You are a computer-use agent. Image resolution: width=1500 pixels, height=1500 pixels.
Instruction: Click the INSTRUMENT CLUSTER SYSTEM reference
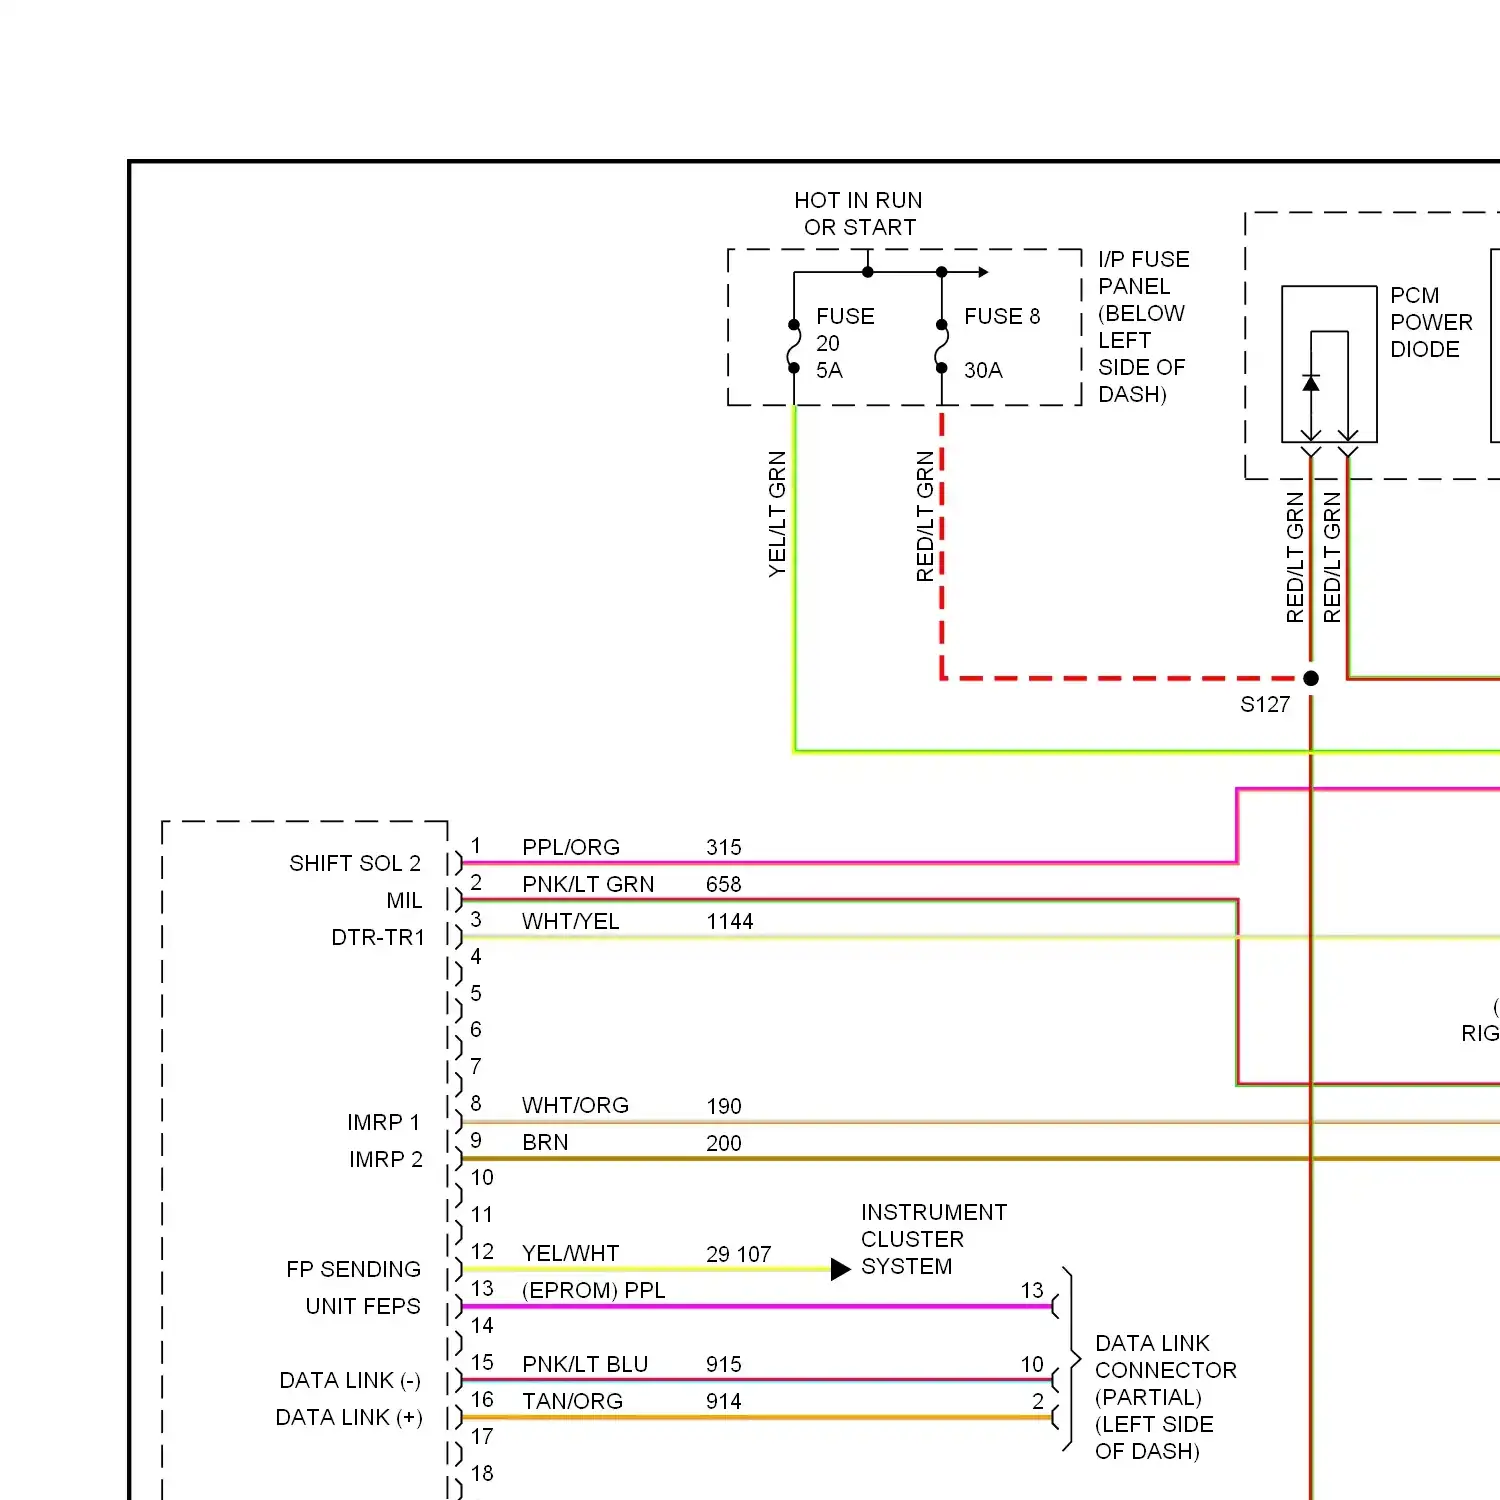click(934, 1239)
